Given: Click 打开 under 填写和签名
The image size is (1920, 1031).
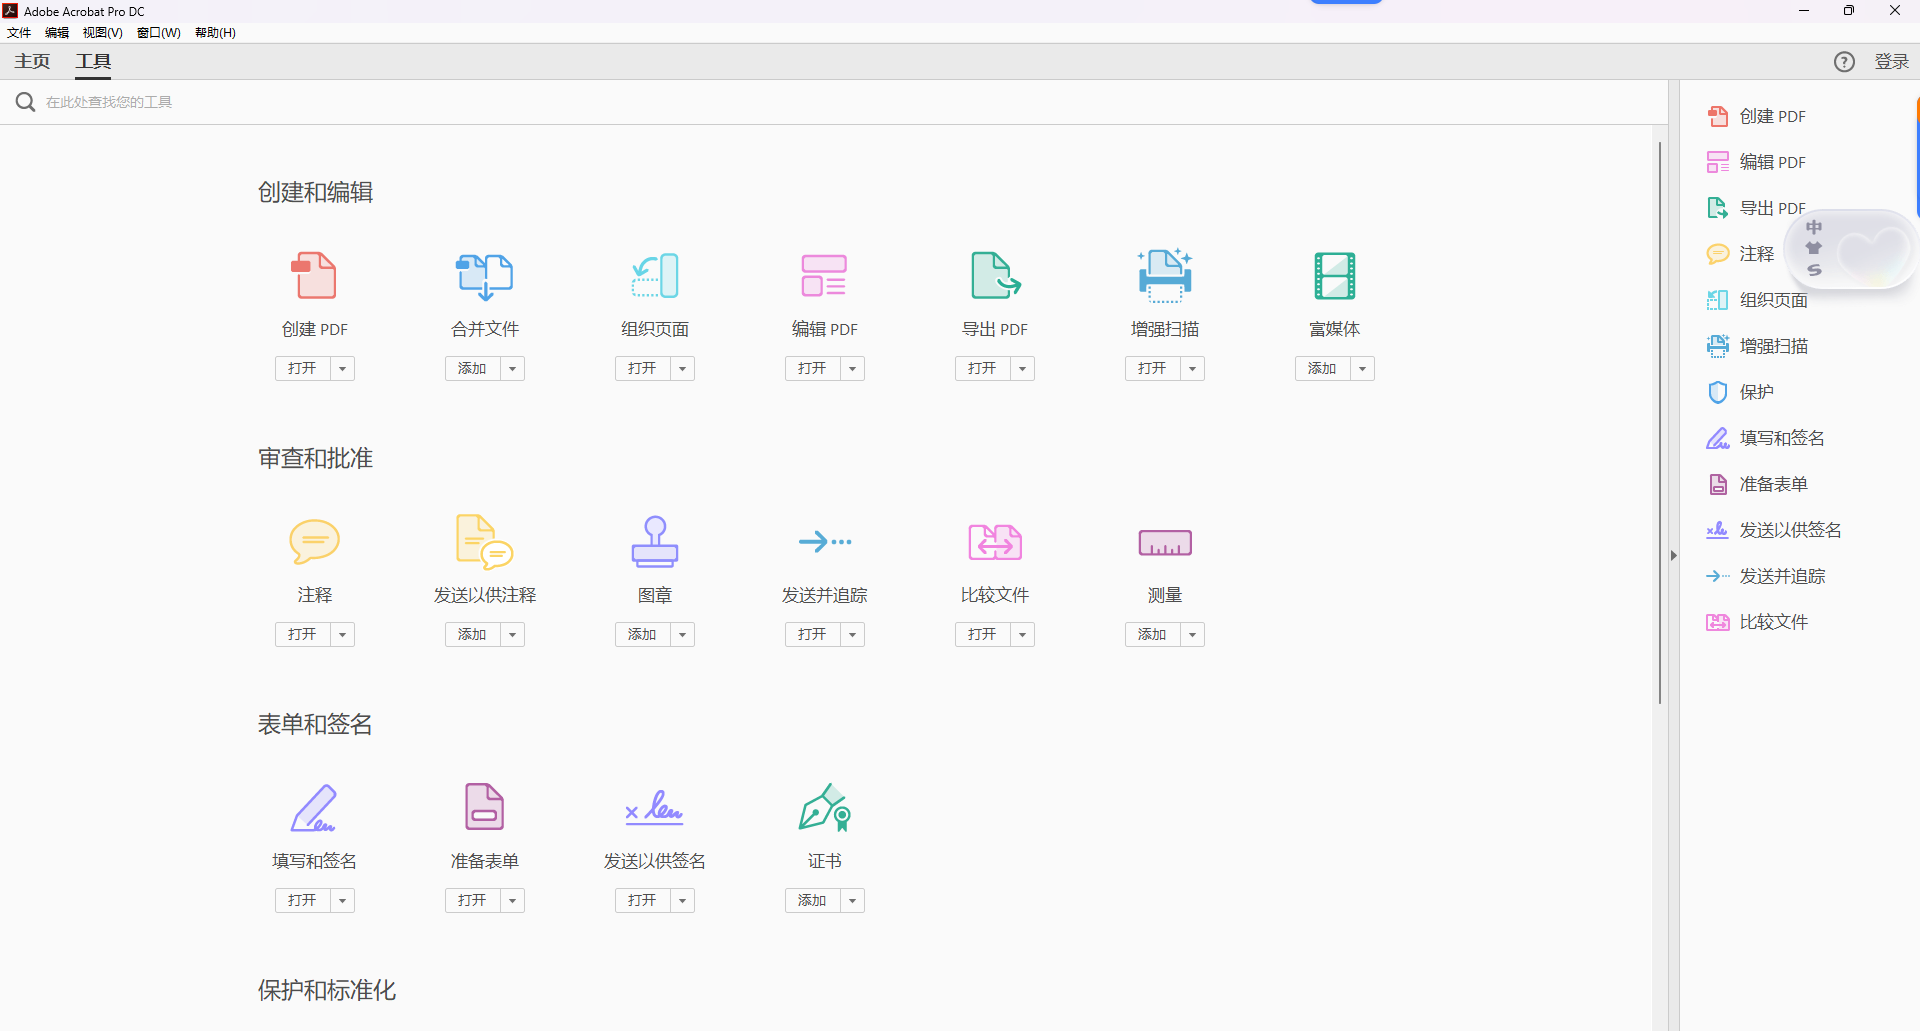Looking at the screenshot, I should click(x=303, y=900).
